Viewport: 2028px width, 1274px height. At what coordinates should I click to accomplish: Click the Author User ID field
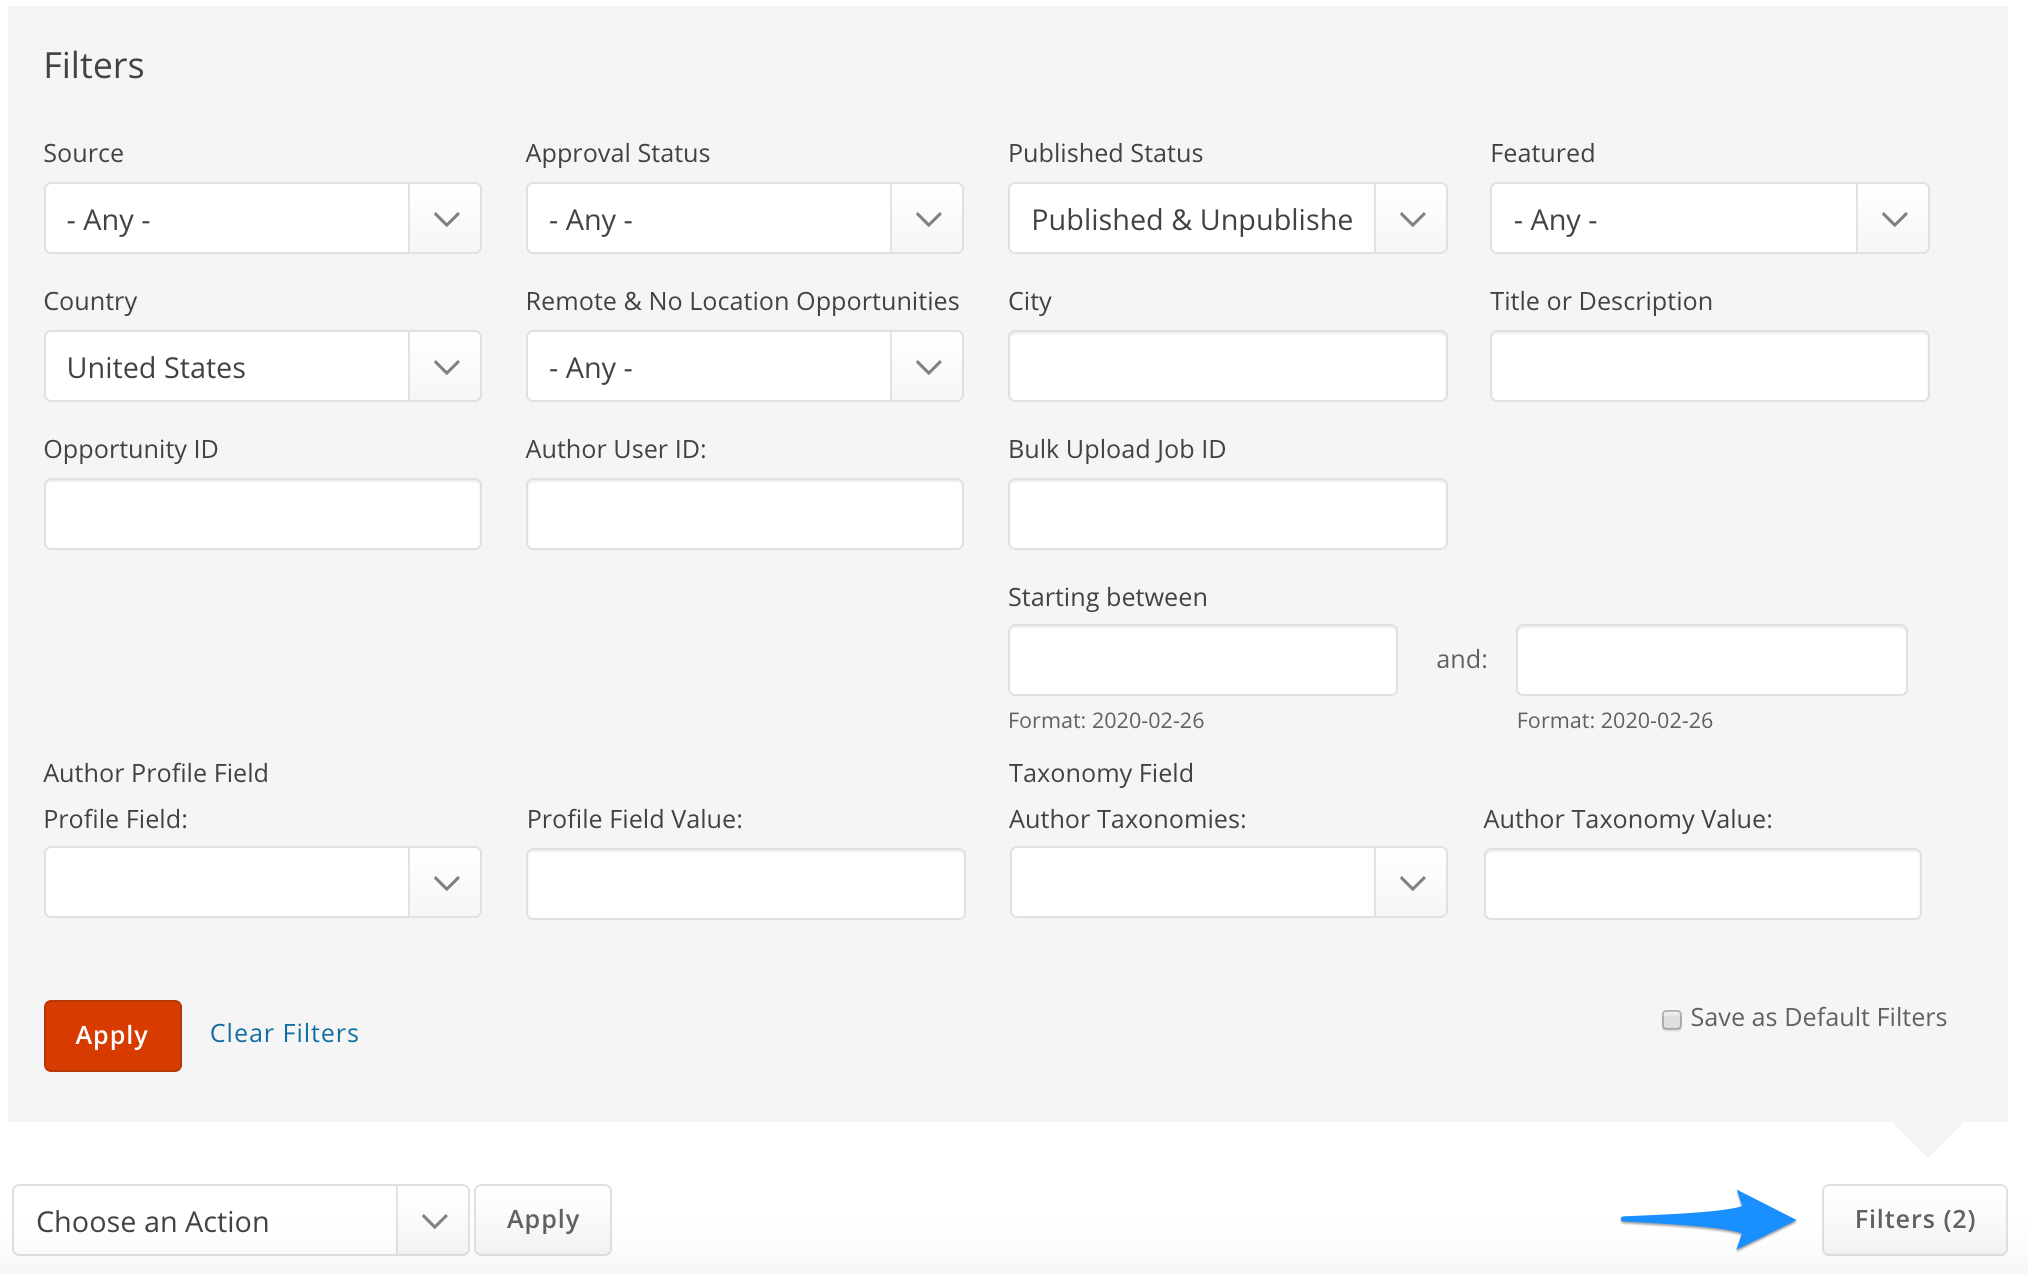coord(744,514)
